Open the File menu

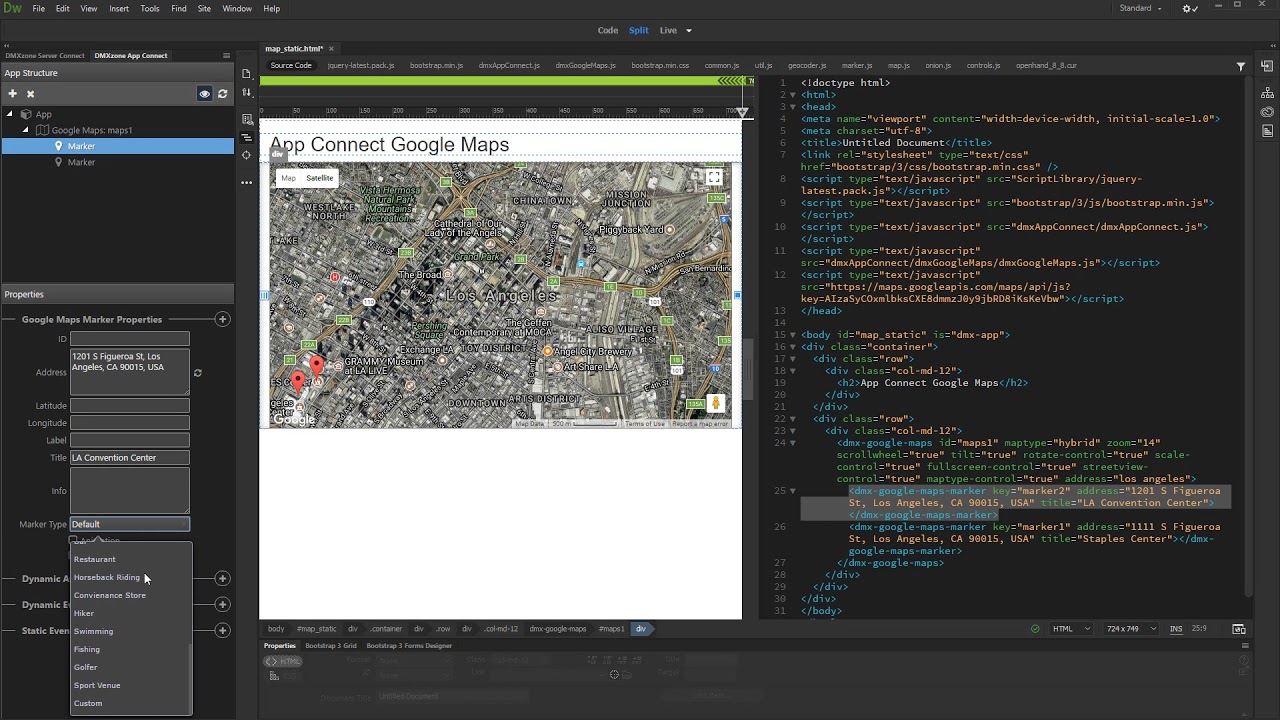point(38,8)
